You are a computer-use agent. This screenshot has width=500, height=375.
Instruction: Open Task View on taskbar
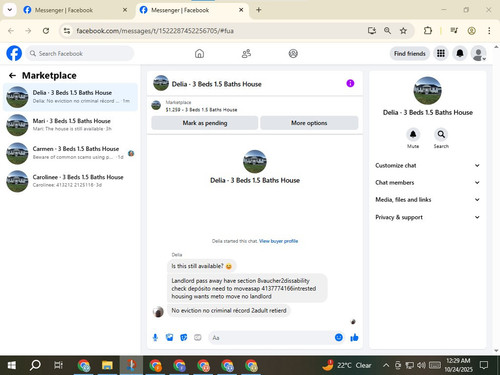[x=58, y=365]
